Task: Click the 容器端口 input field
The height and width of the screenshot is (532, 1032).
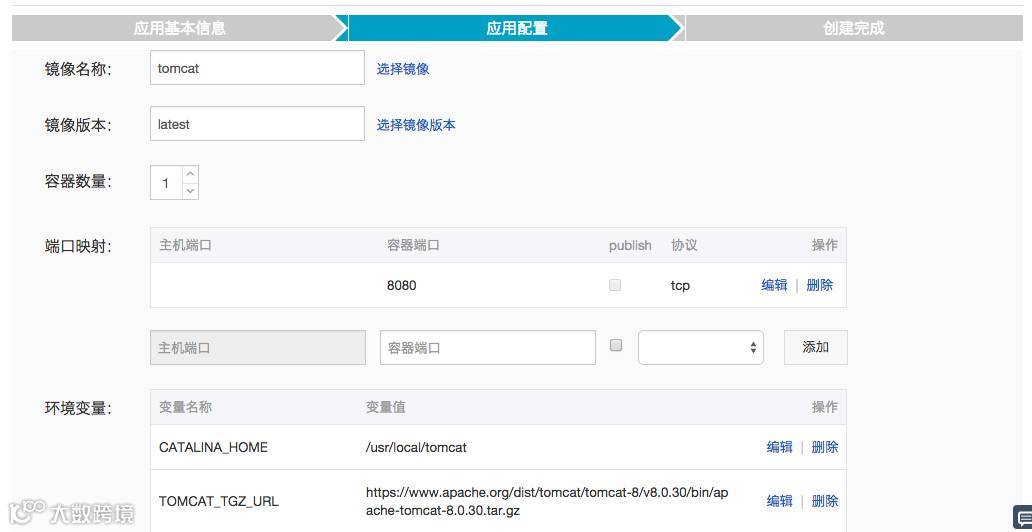Action: coord(488,348)
